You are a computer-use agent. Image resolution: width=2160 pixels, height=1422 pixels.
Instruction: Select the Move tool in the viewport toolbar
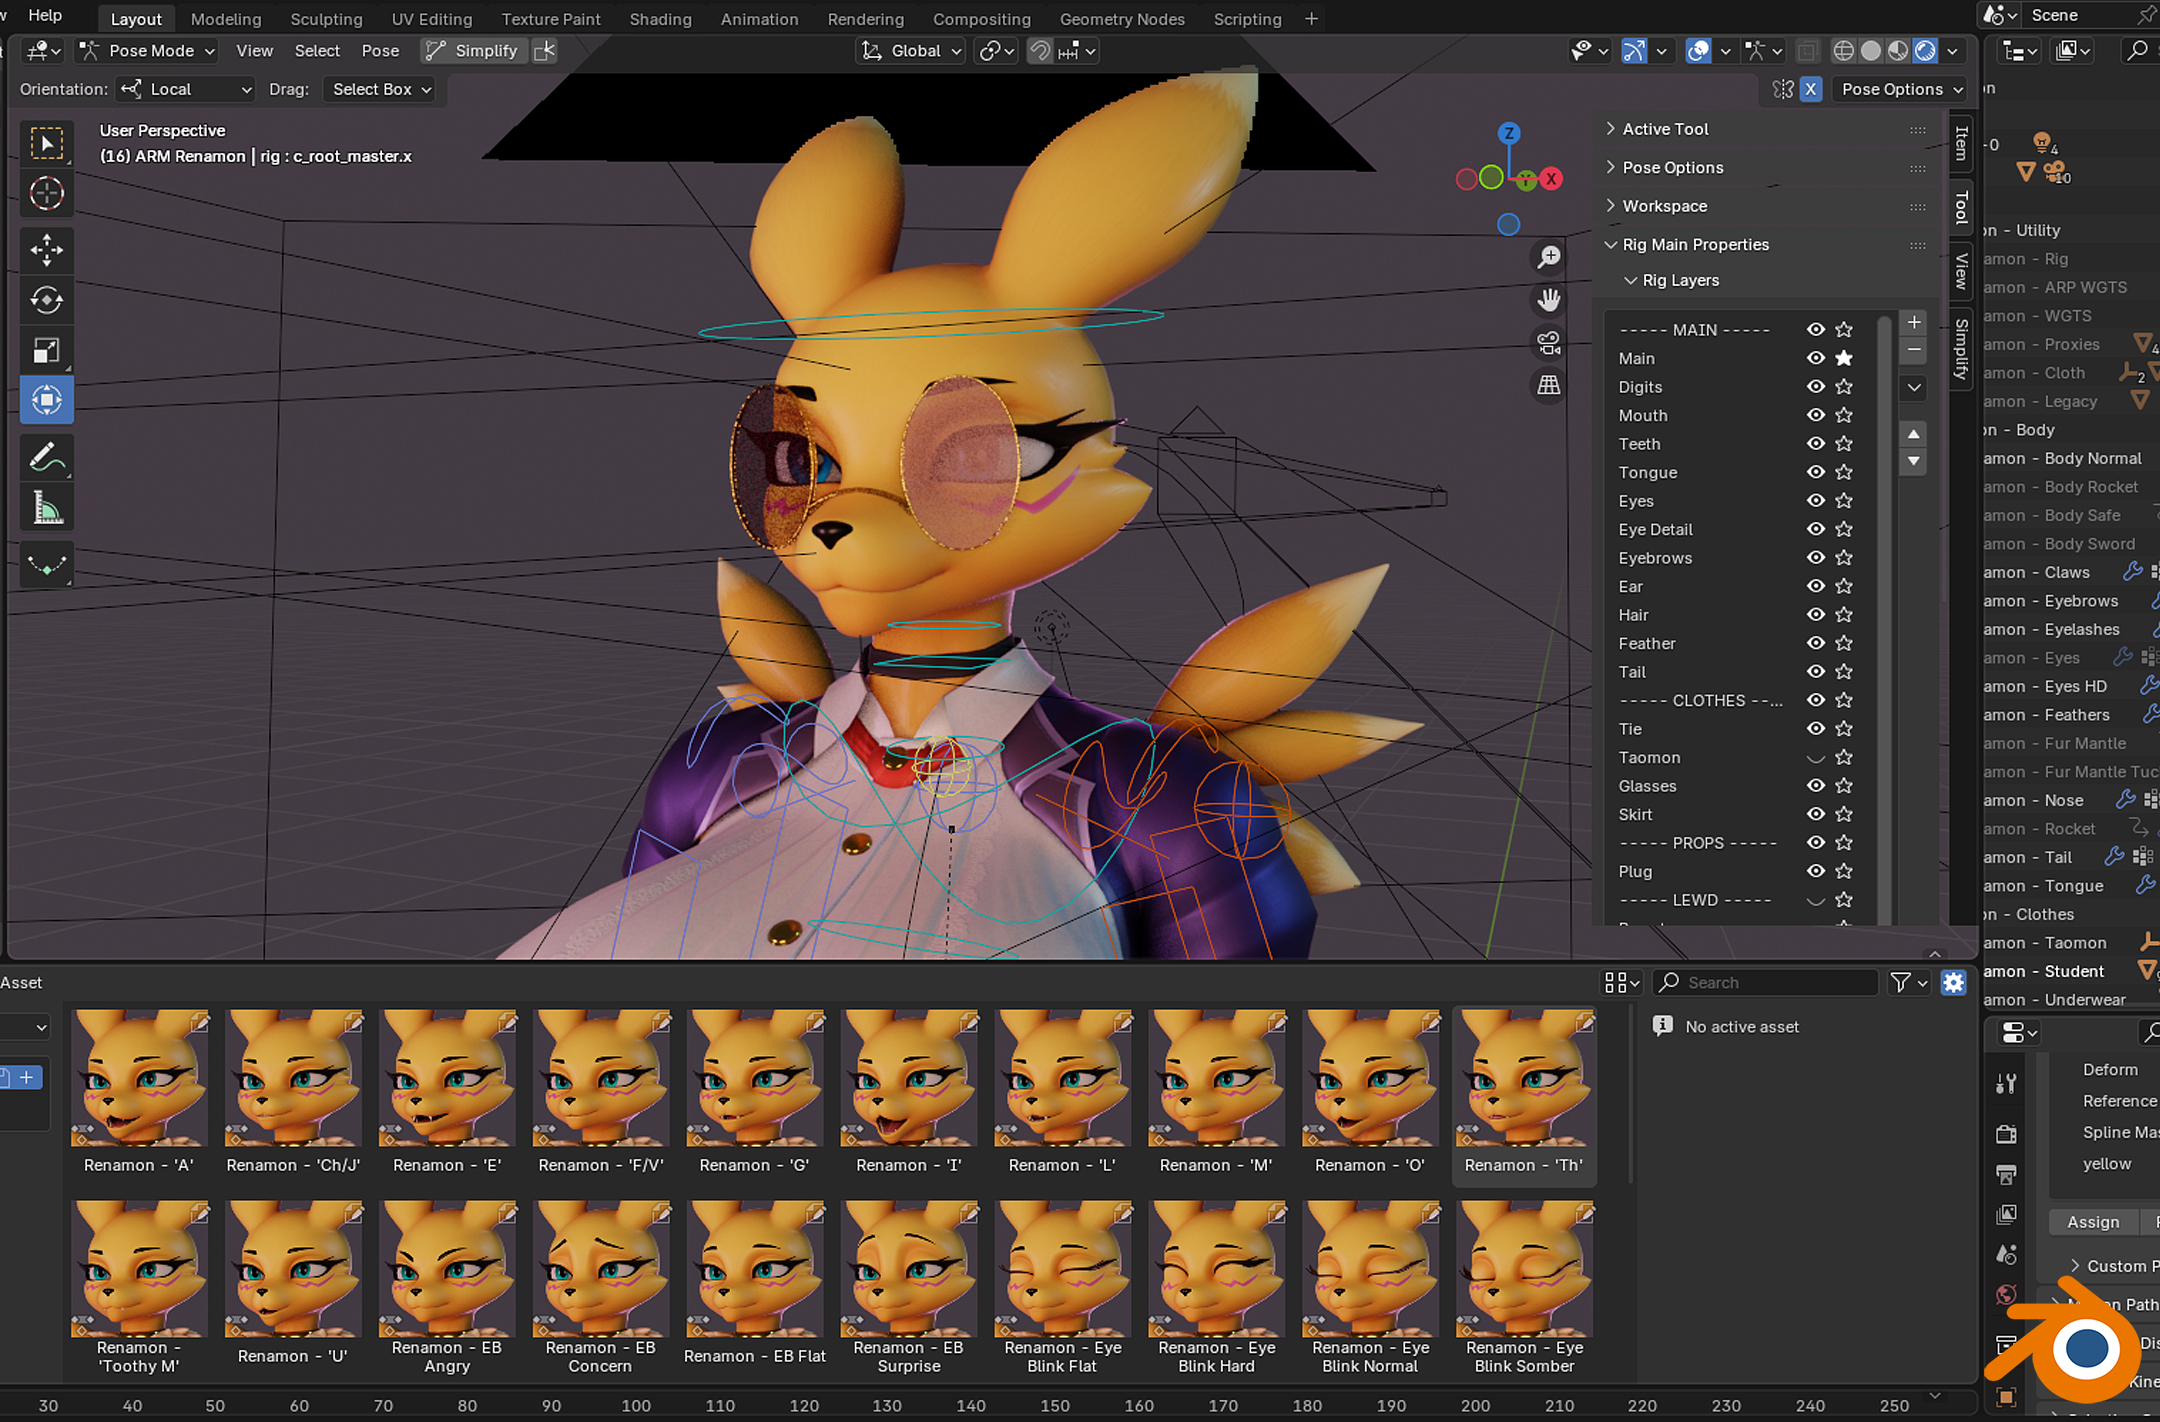pyautogui.click(x=47, y=250)
